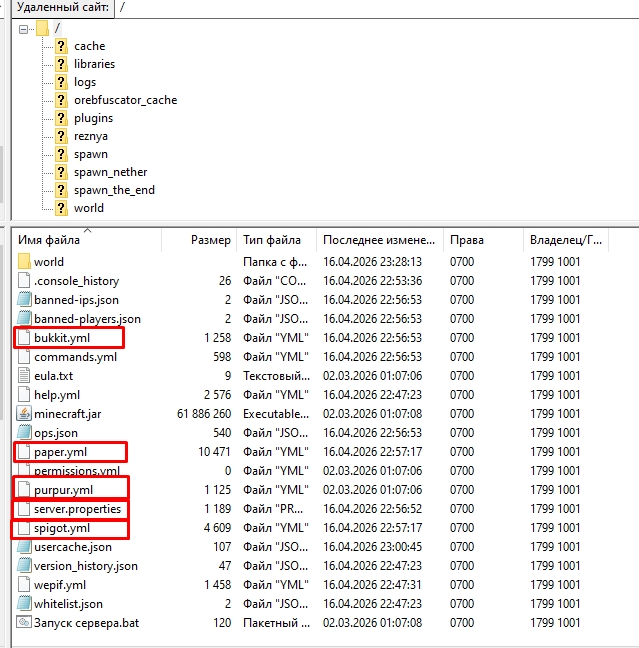Collapse the root directory tree node
Screen dimensions: 639x648
click(x=24, y=28)
